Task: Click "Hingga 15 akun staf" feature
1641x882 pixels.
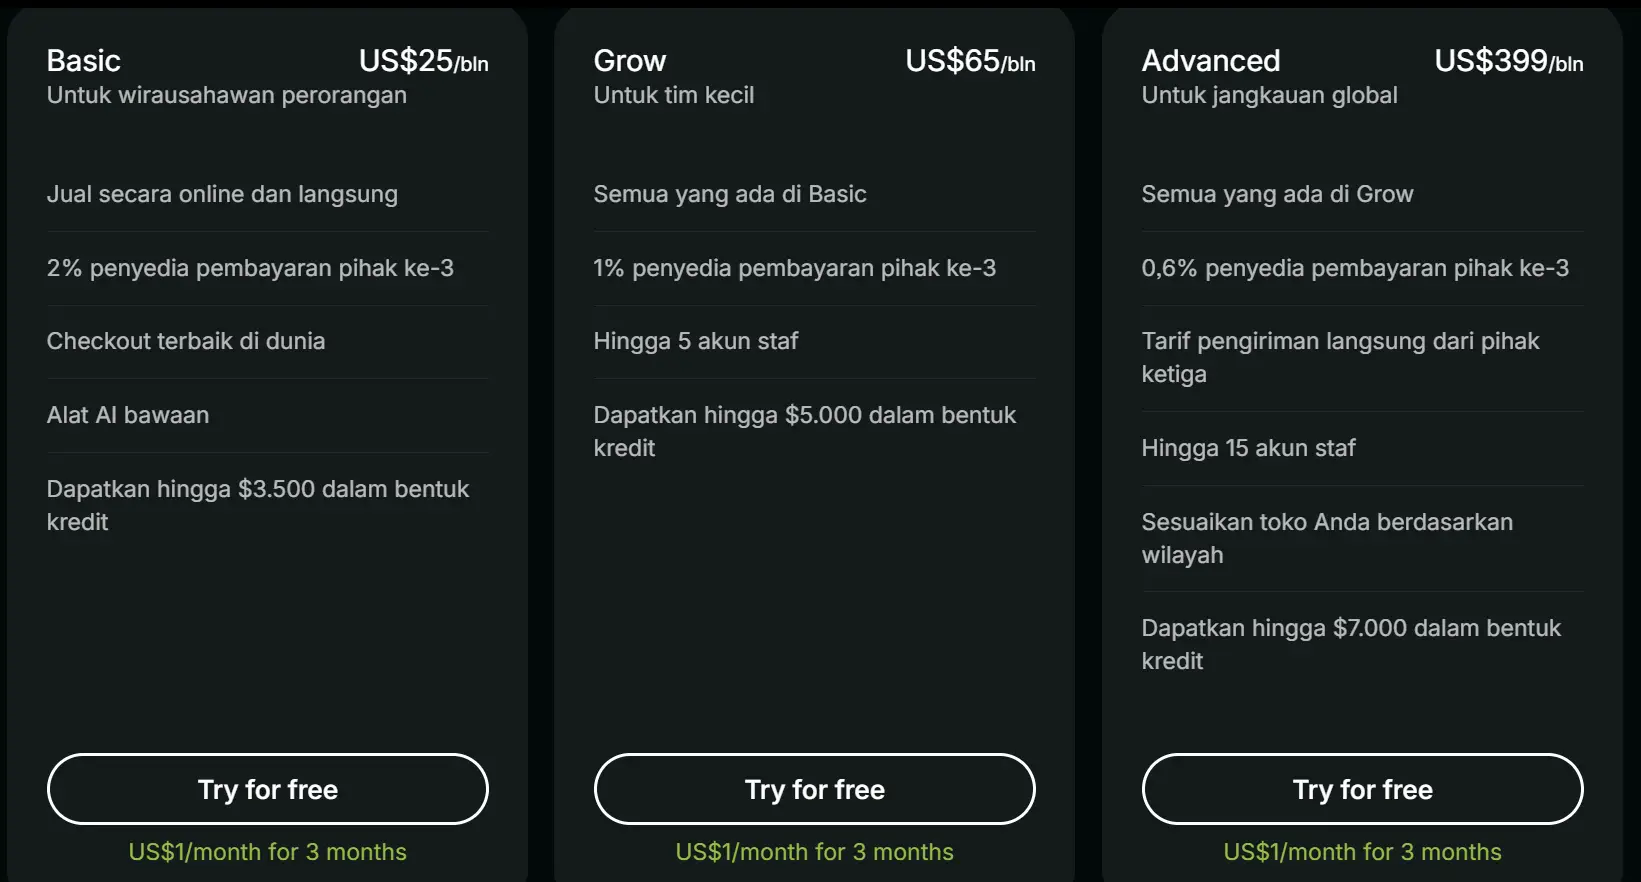Action: point(1248,448)
